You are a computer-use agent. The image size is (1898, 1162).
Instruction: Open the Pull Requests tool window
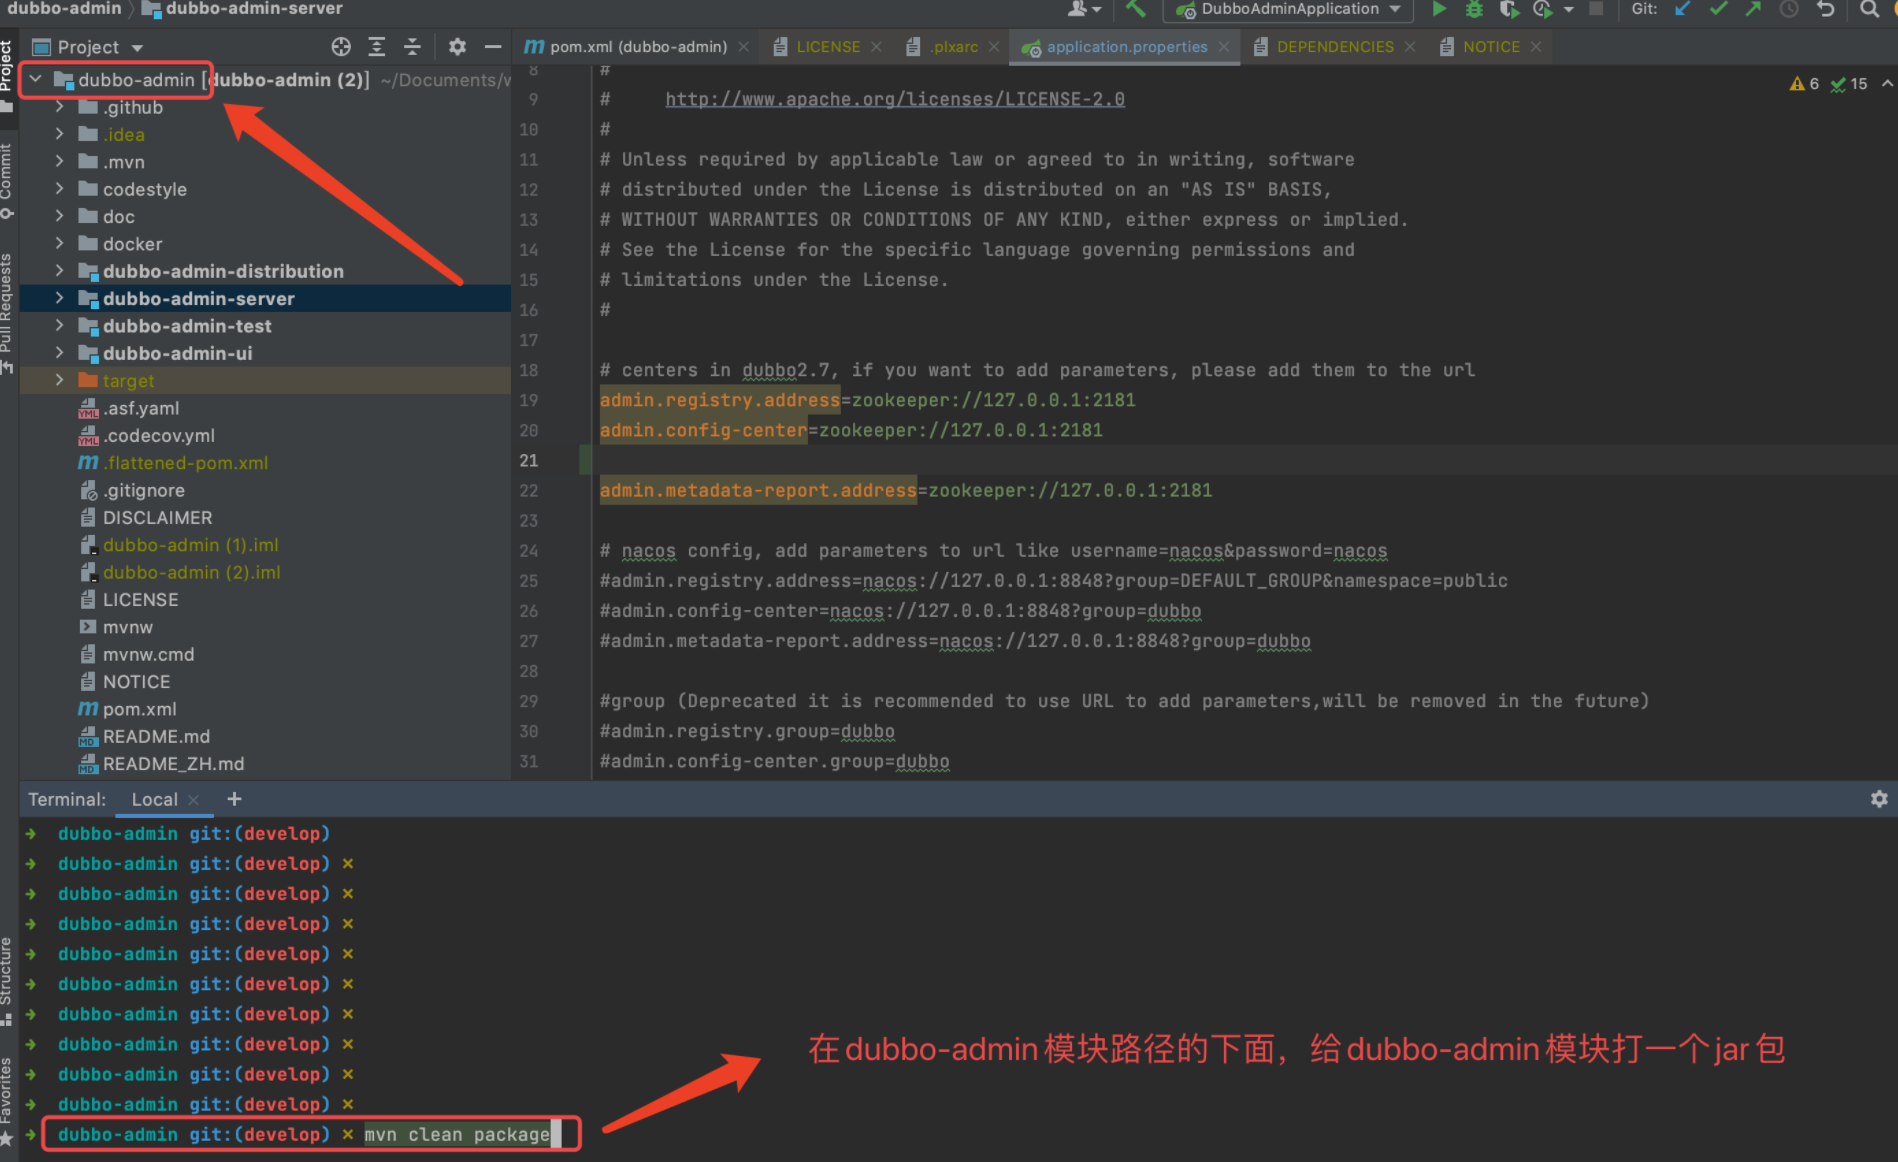tap(7, 312)
